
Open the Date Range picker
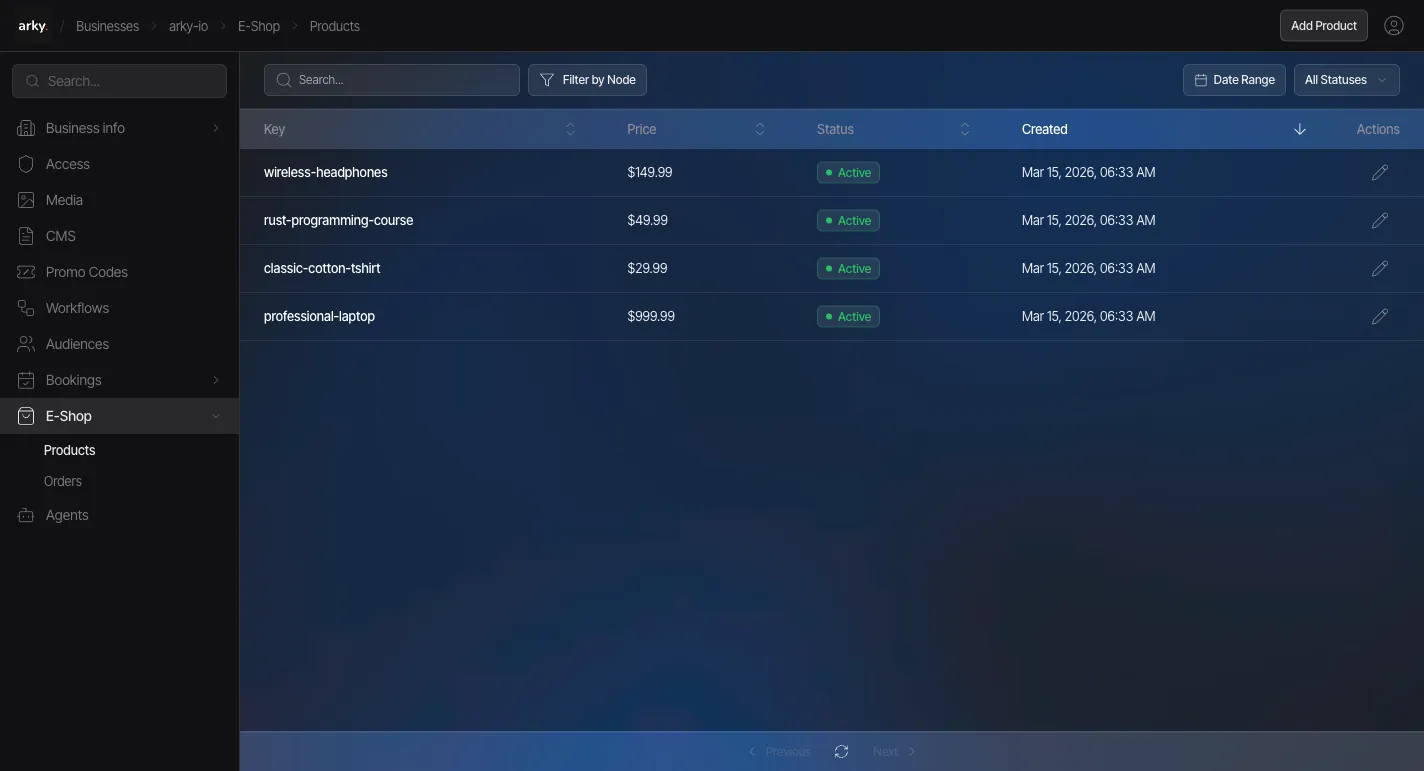[x=1234, y=80]
